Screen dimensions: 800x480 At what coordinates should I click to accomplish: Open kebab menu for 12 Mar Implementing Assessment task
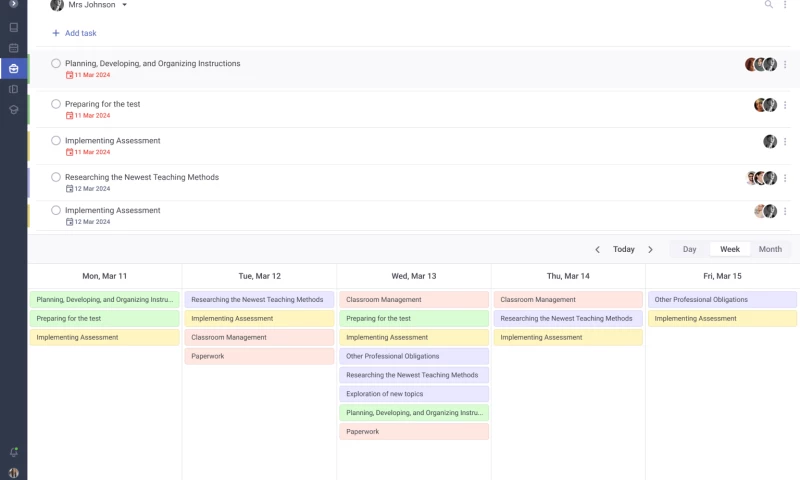point(785,211)
